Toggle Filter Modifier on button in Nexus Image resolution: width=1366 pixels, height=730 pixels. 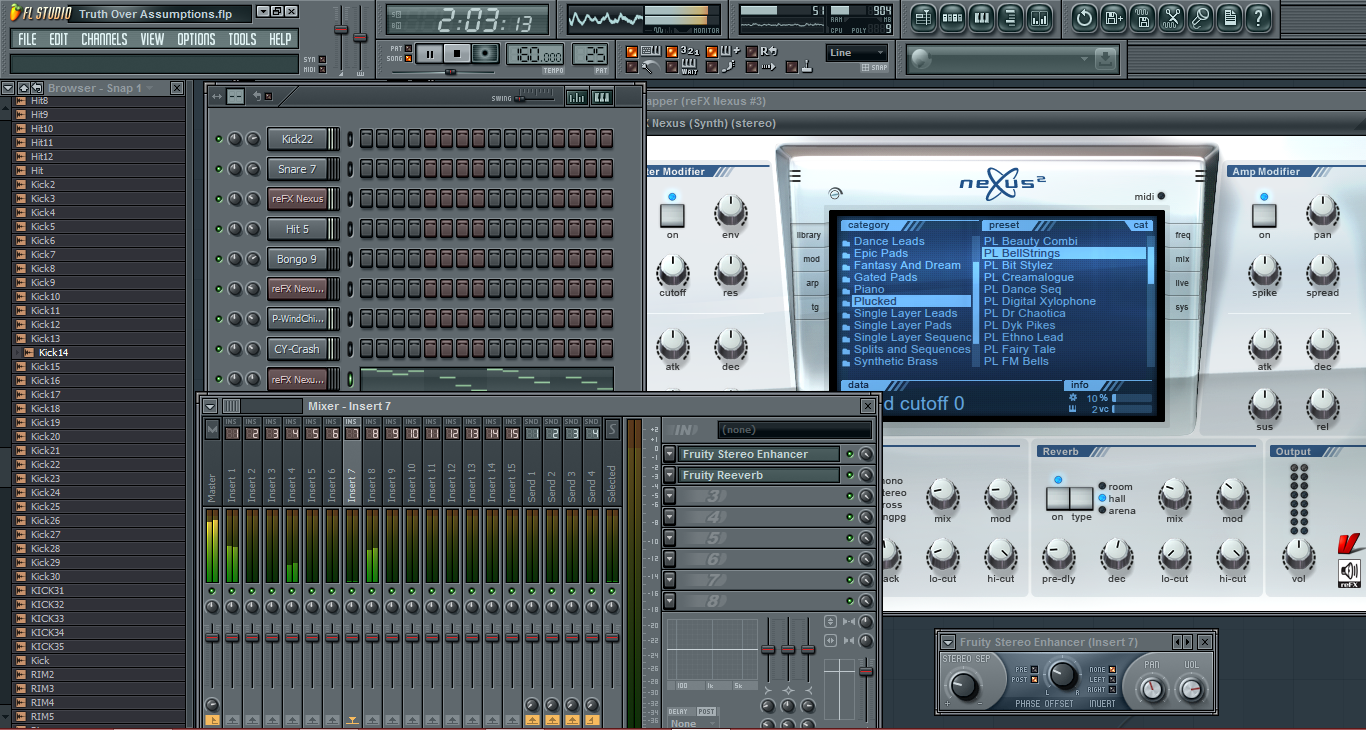672,214
